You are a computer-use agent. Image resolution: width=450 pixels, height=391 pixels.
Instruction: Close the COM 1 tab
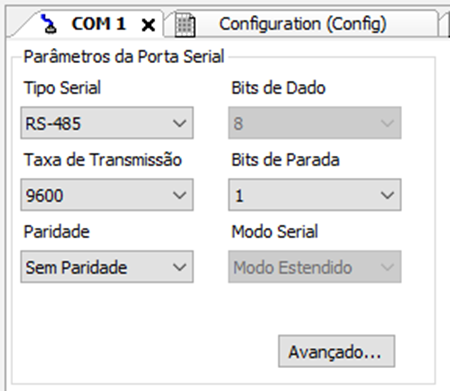(x=148, y=25)
